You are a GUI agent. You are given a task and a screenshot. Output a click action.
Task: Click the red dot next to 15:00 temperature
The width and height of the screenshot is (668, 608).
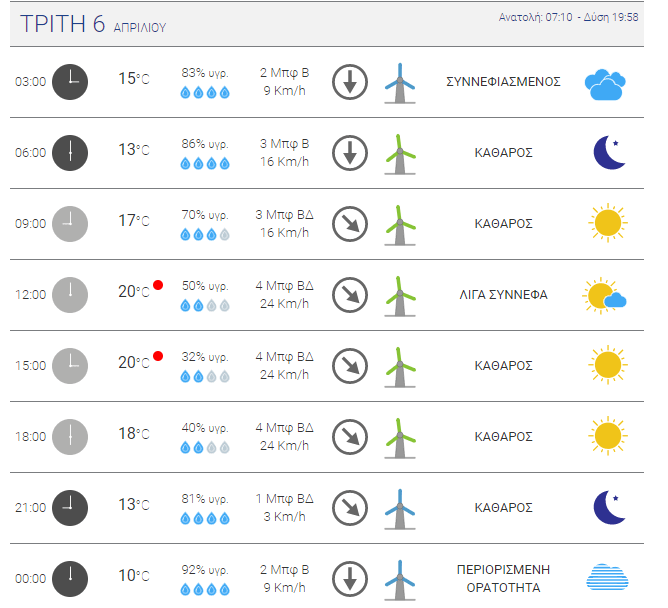(158, 356)
